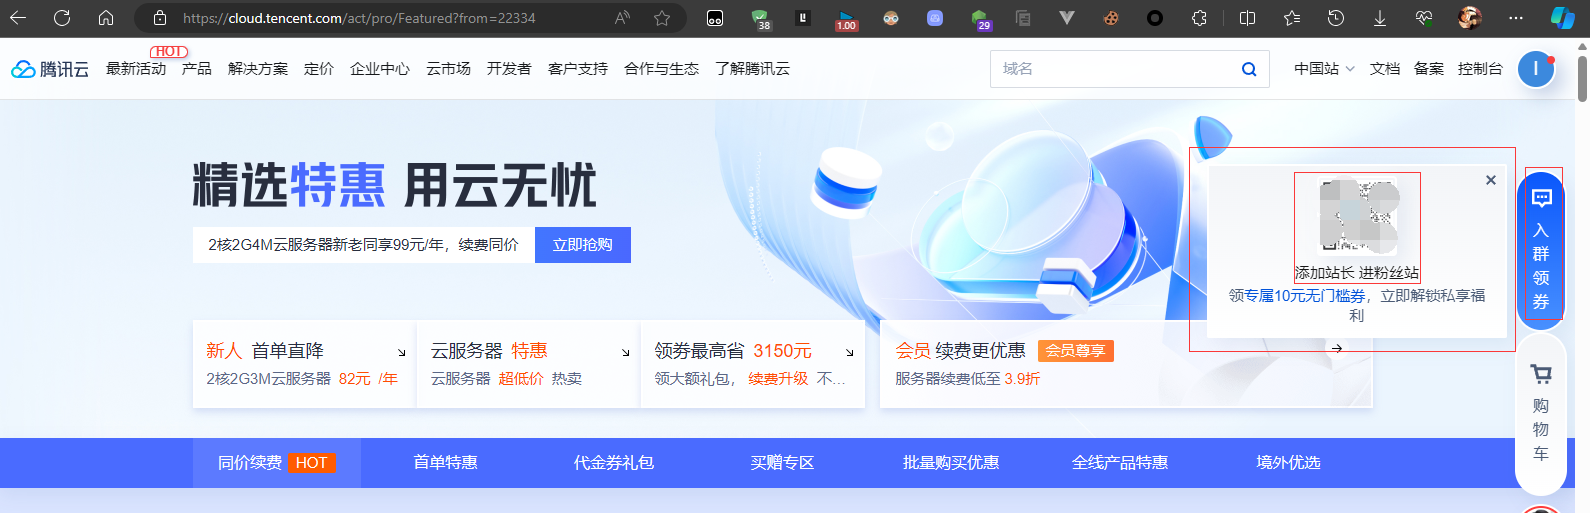Open the 解决方案 menu
The height and width of the screenshot is (513, 1590).
(x=258, y=69)
